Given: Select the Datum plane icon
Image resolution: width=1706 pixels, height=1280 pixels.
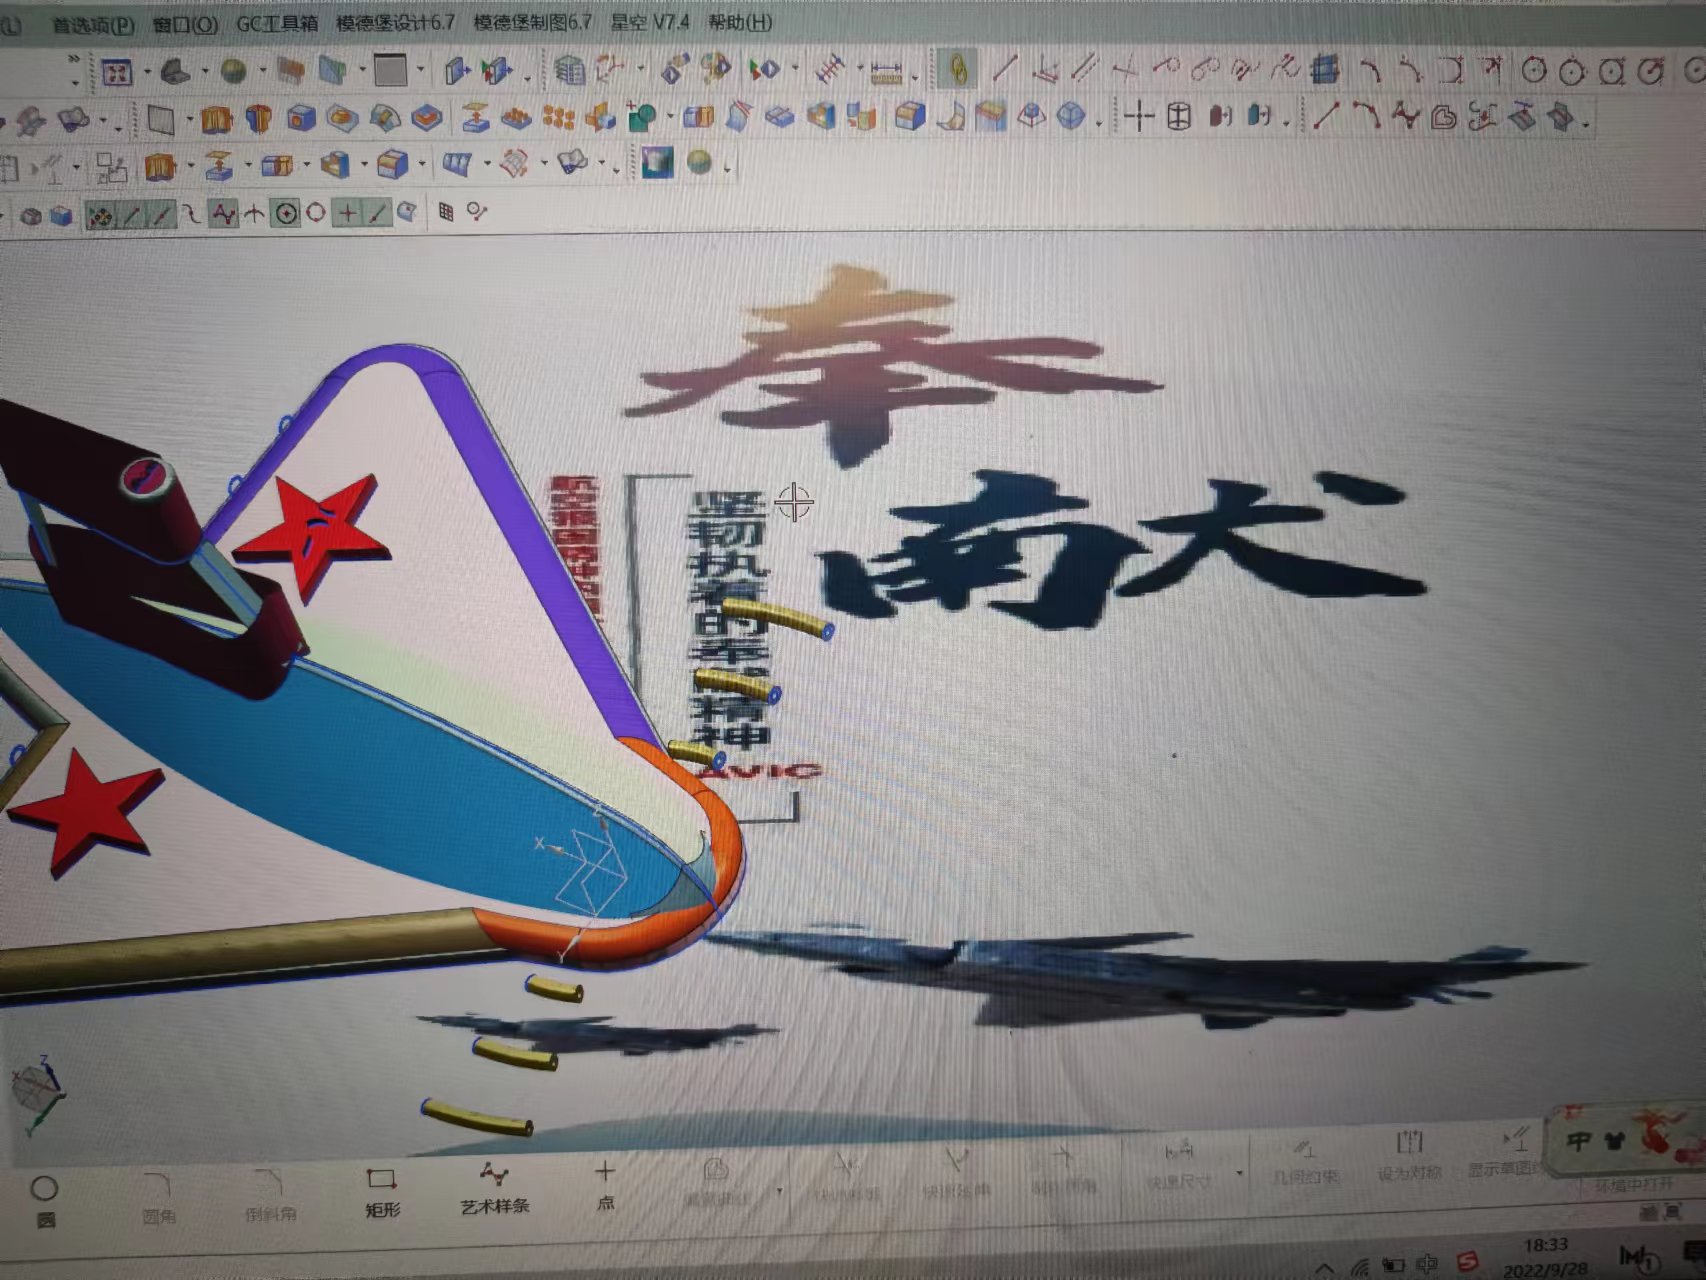Looking at the screenshot, I should tap(161, 120).
